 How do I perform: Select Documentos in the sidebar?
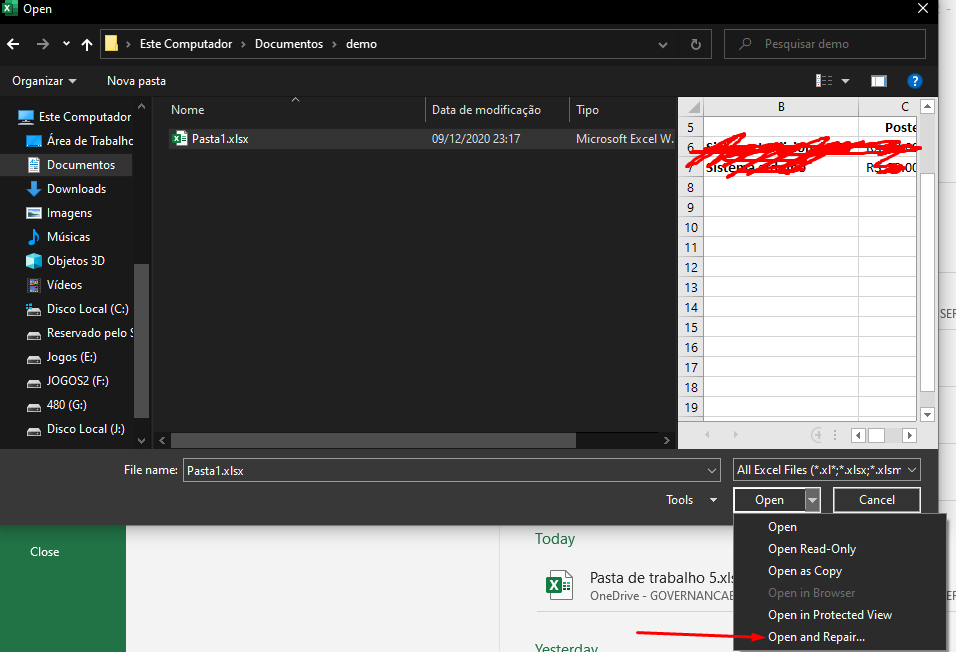click(x=71, y=165)
